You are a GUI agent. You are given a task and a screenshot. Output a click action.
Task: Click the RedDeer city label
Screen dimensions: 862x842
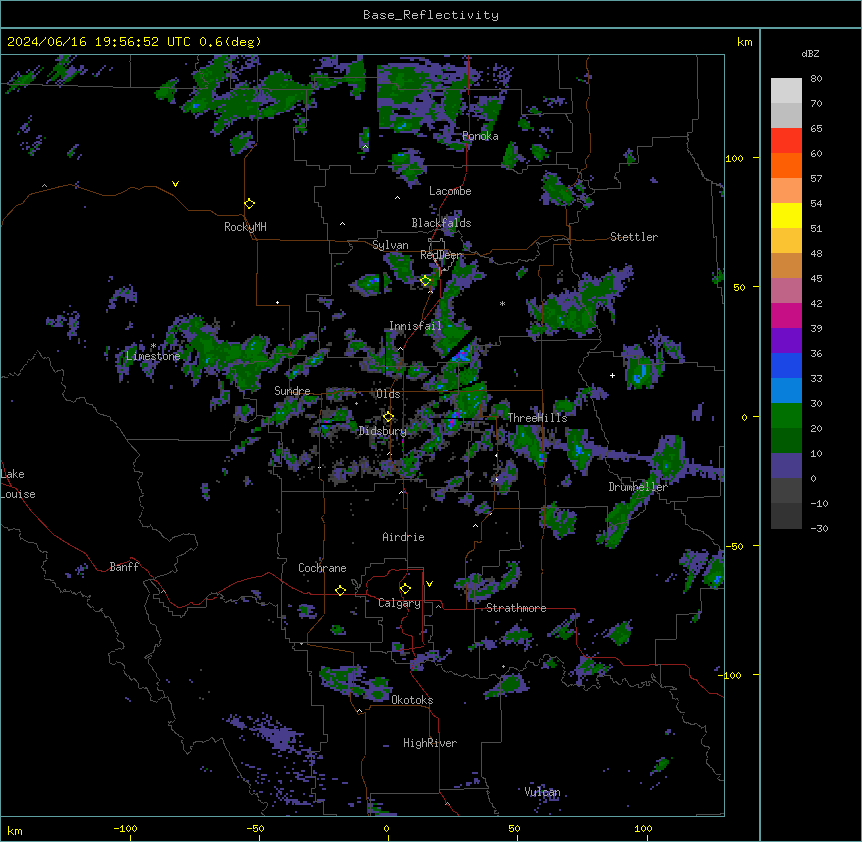tap(441, 255)
